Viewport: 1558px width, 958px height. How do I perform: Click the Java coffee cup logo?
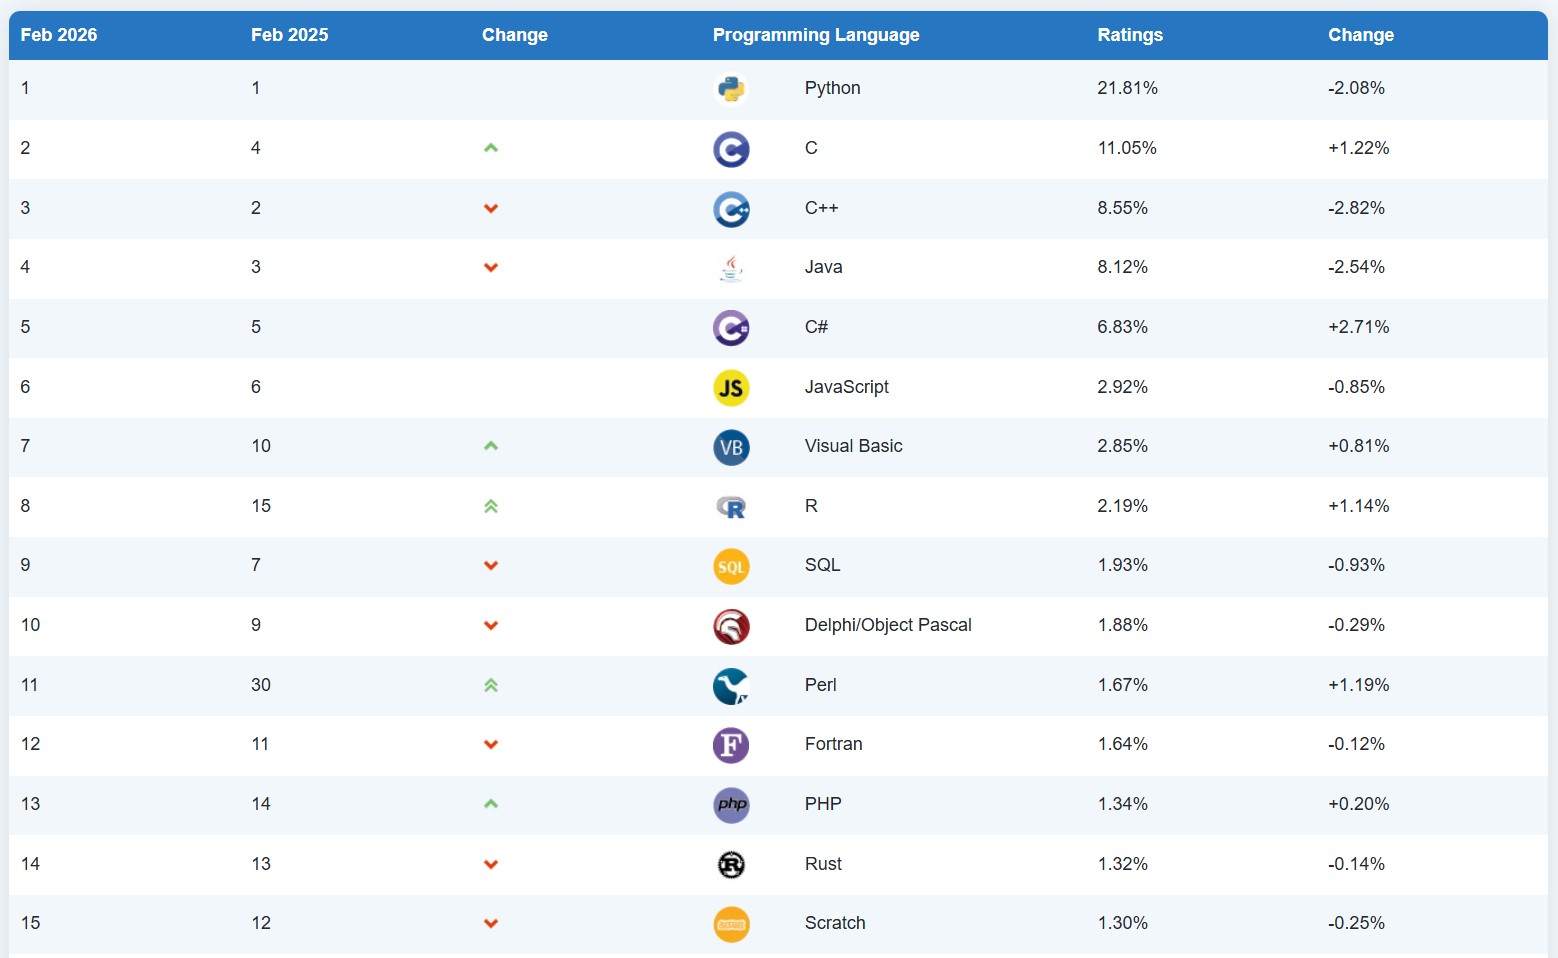point(731,268)
